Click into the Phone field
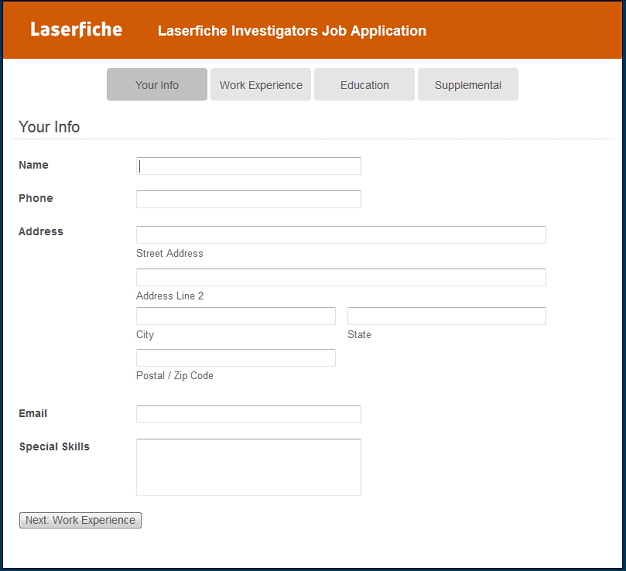 click(x=249, y=199)
